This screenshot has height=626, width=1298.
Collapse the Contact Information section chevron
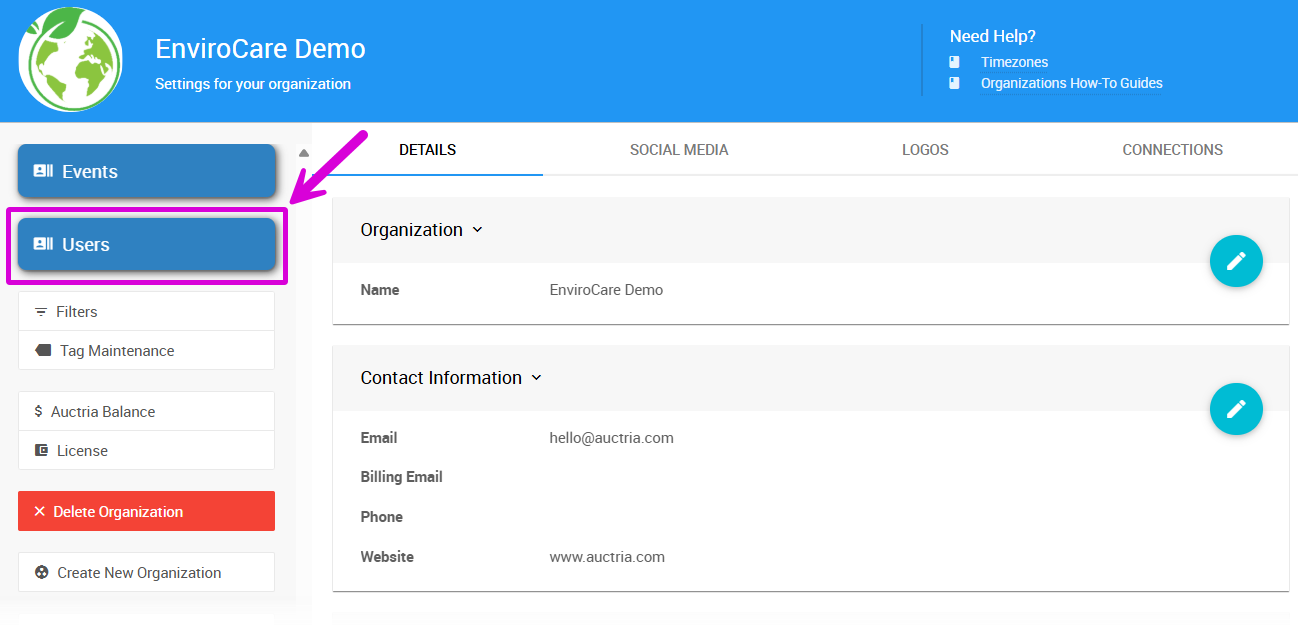[x=536, y=378]
